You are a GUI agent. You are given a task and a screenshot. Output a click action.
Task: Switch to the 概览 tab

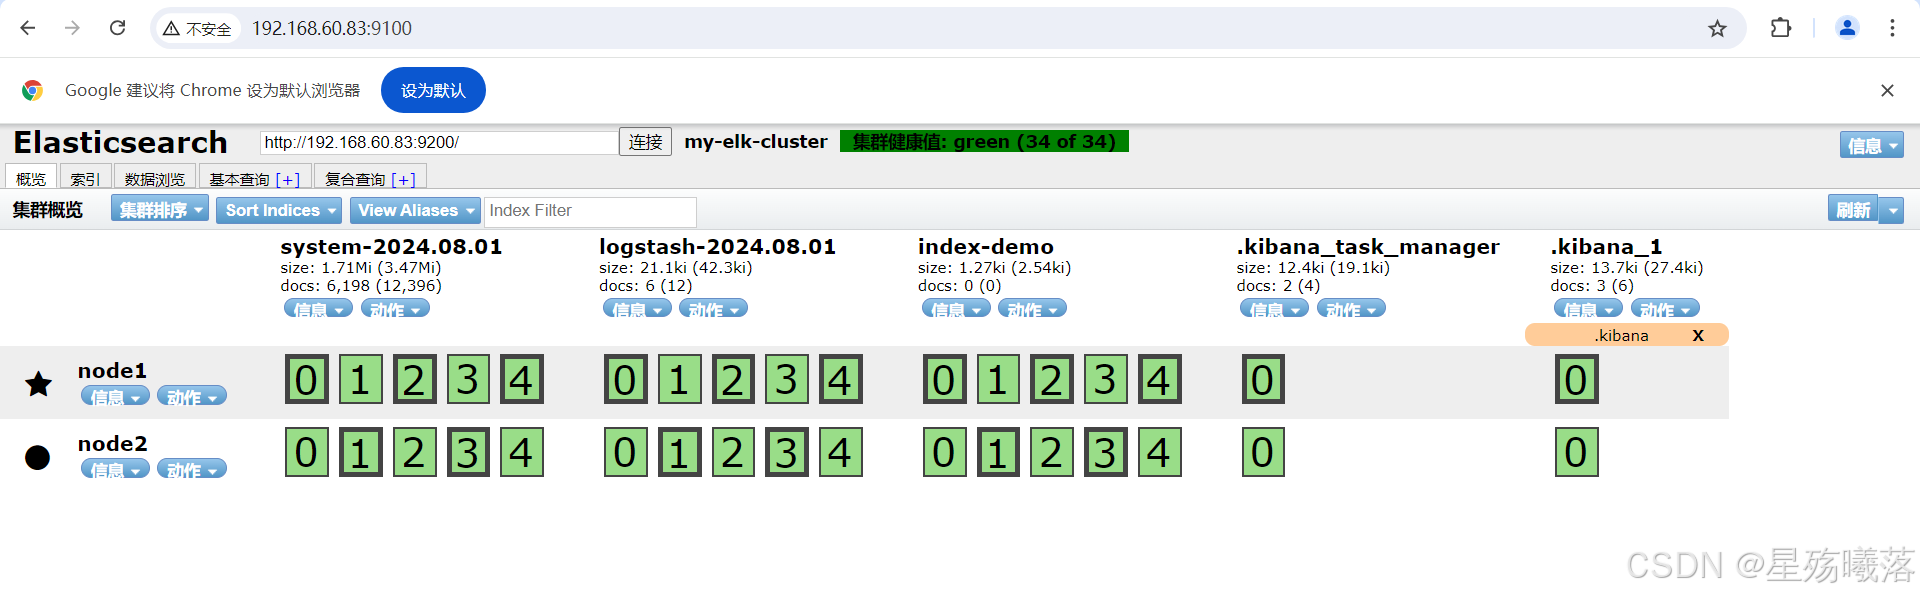click(31, 179)
